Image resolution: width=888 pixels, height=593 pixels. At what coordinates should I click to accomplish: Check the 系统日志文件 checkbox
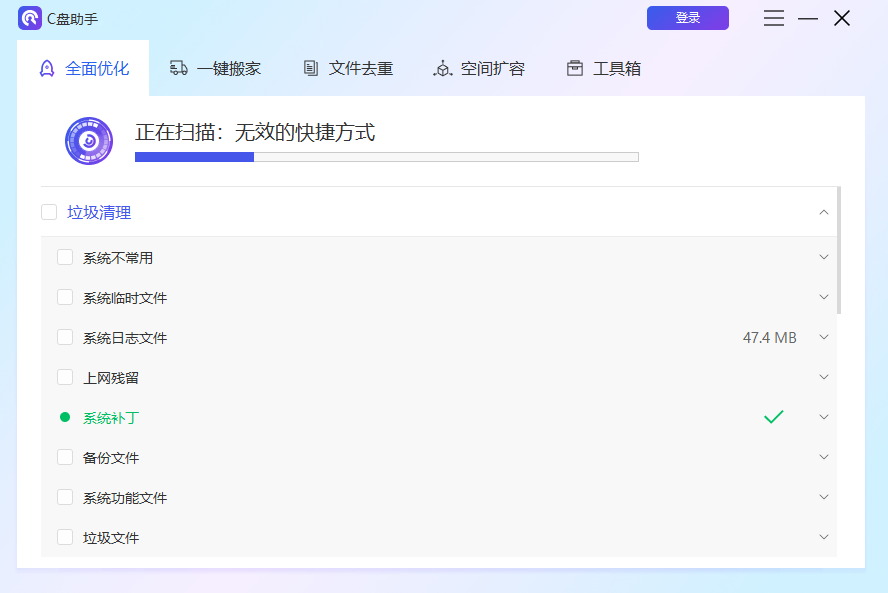pyautogui.click(x=64, y=337)
